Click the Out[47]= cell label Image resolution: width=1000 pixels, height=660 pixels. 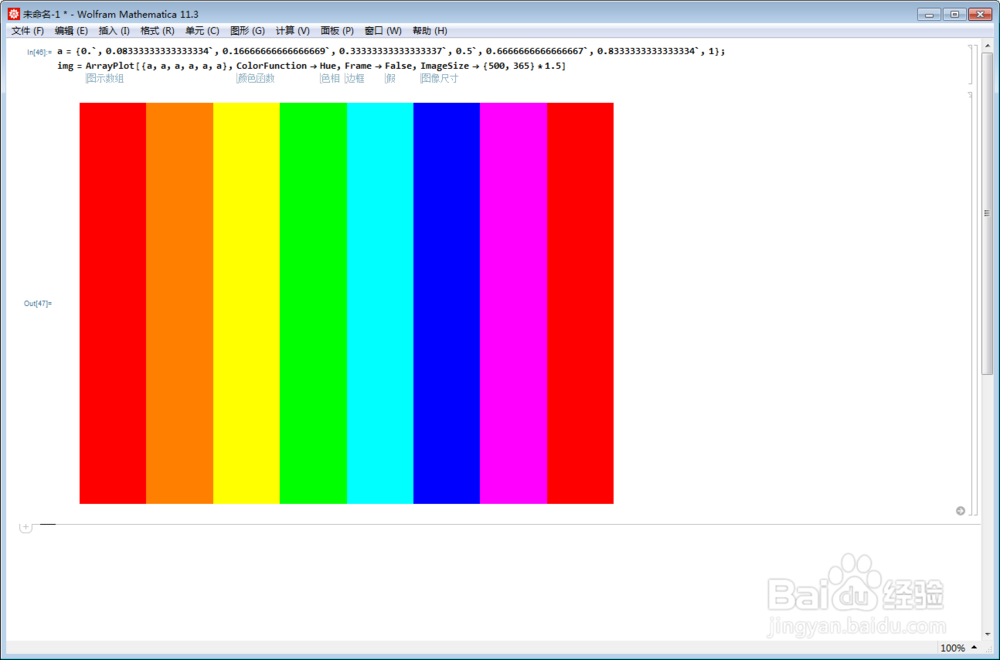[x=38, y=304]
